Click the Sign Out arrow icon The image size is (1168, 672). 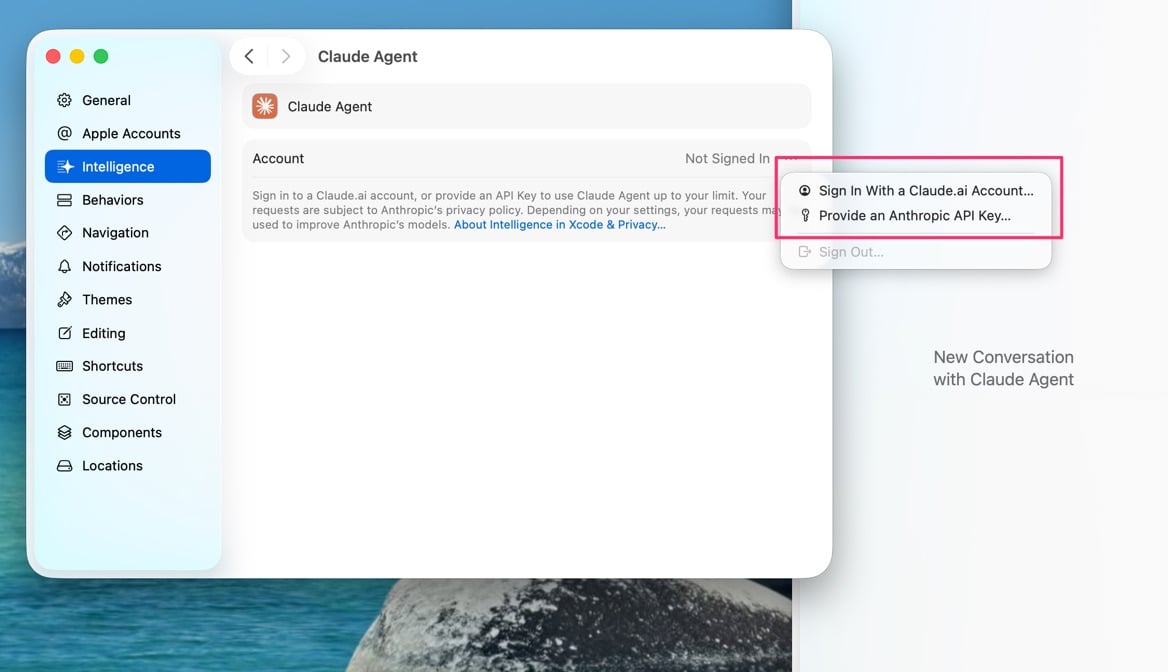[804, 252]
